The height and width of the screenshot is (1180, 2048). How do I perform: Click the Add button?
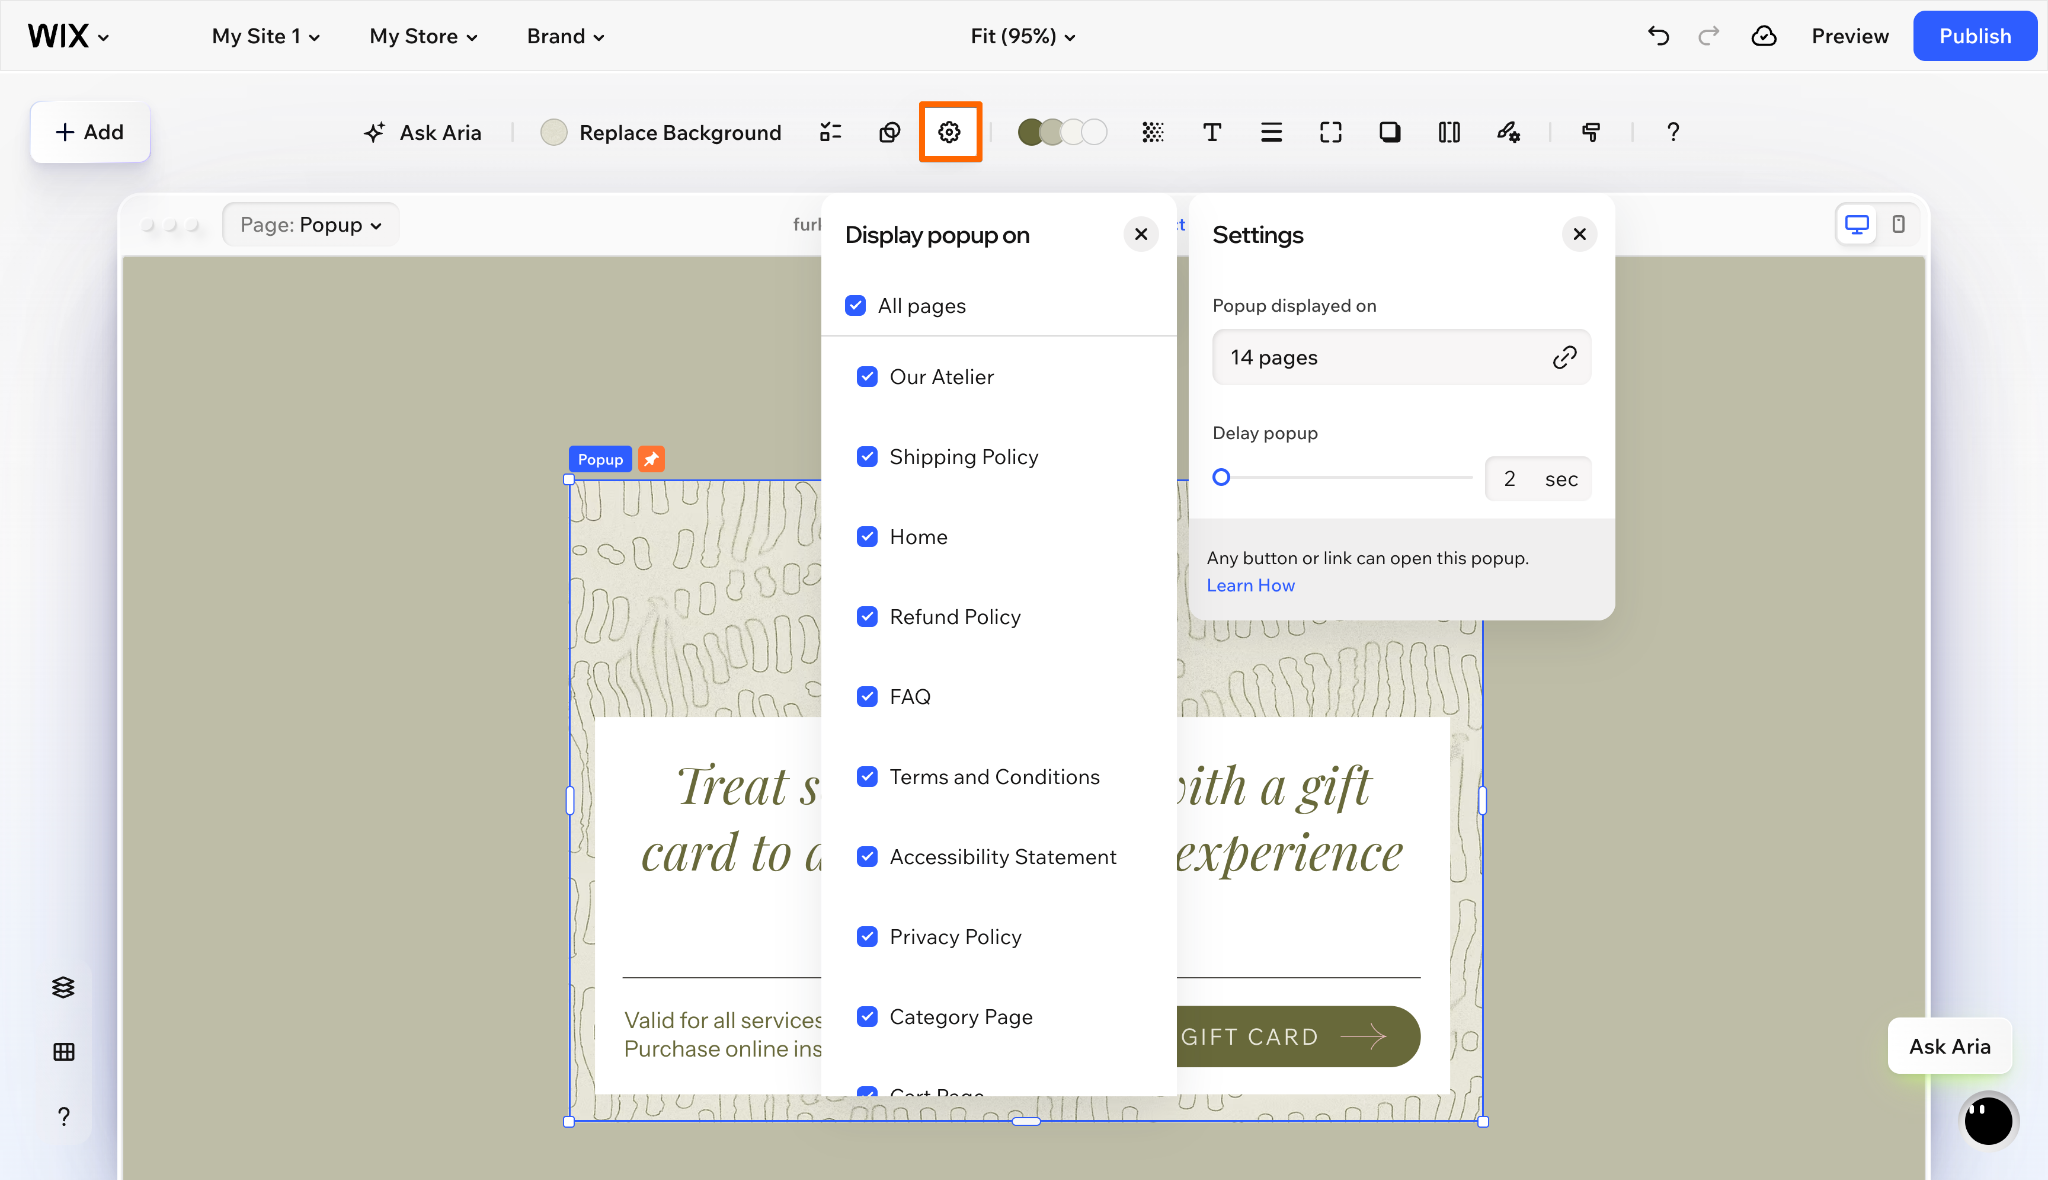click(x=90, y=132)
